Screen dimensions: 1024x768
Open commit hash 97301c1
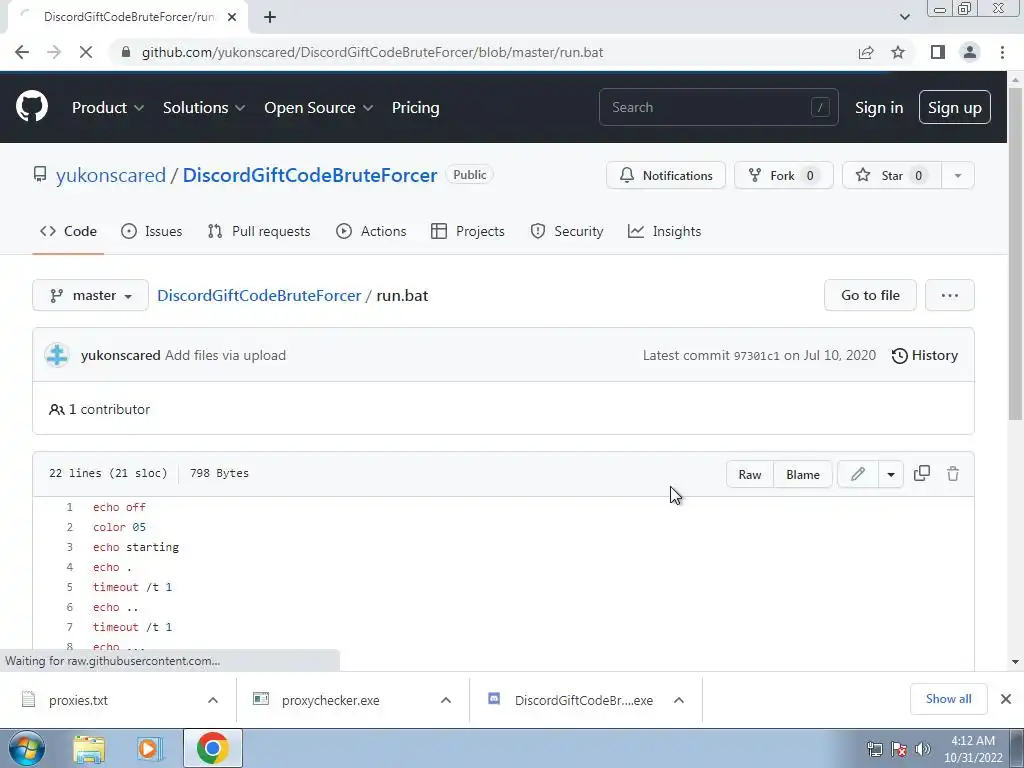tap(756, 356)
